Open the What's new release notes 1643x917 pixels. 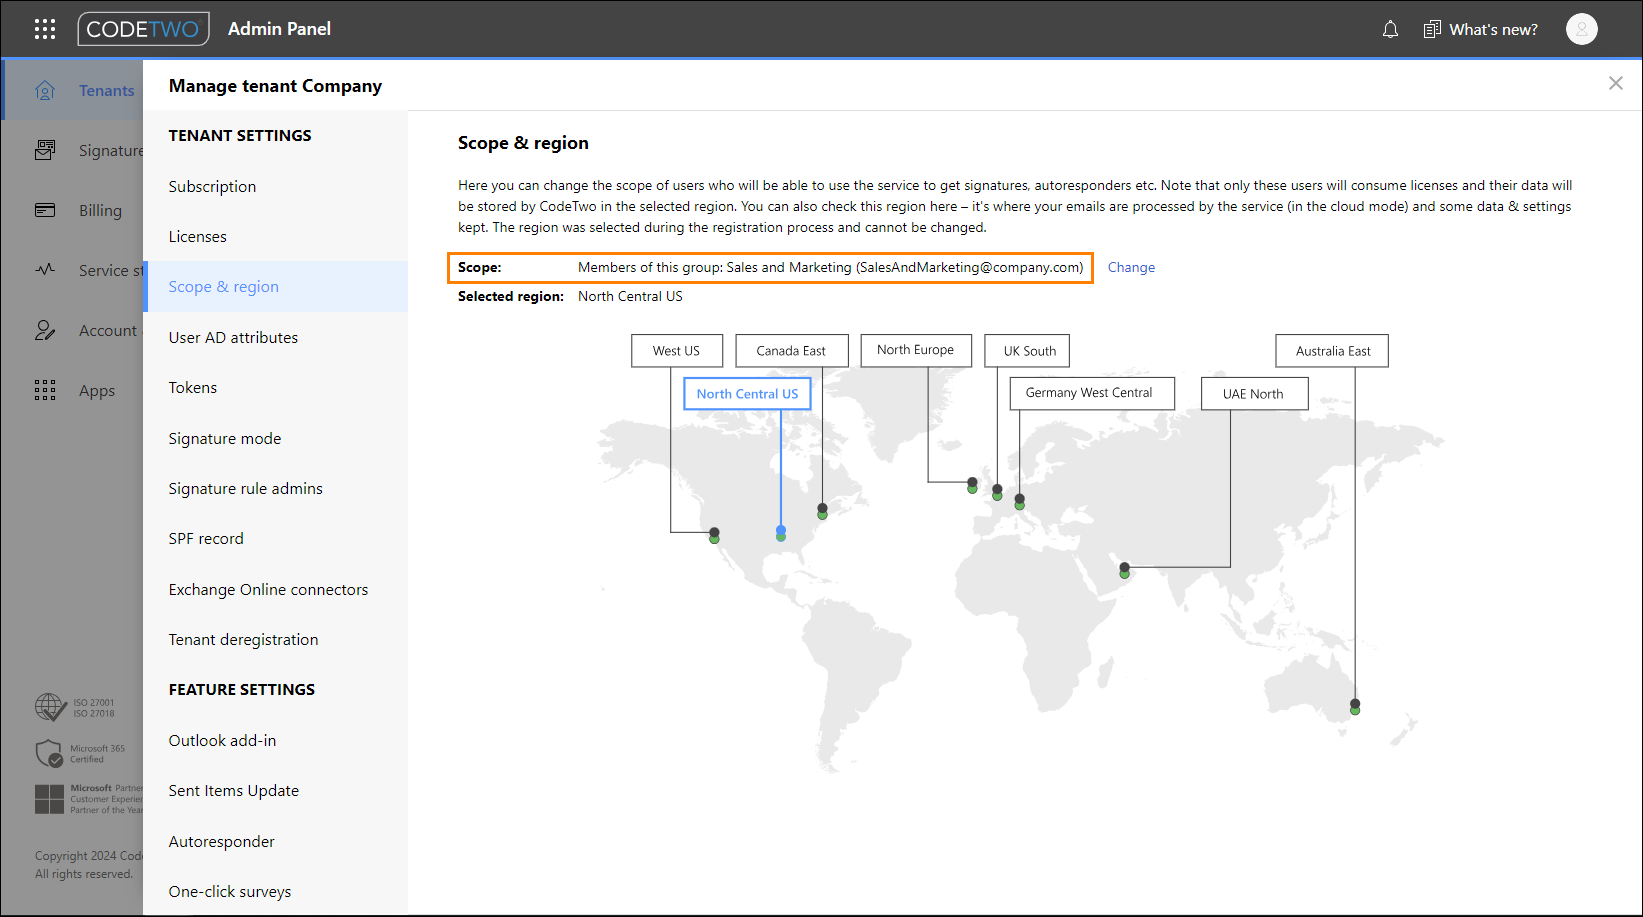(1480, 29)
